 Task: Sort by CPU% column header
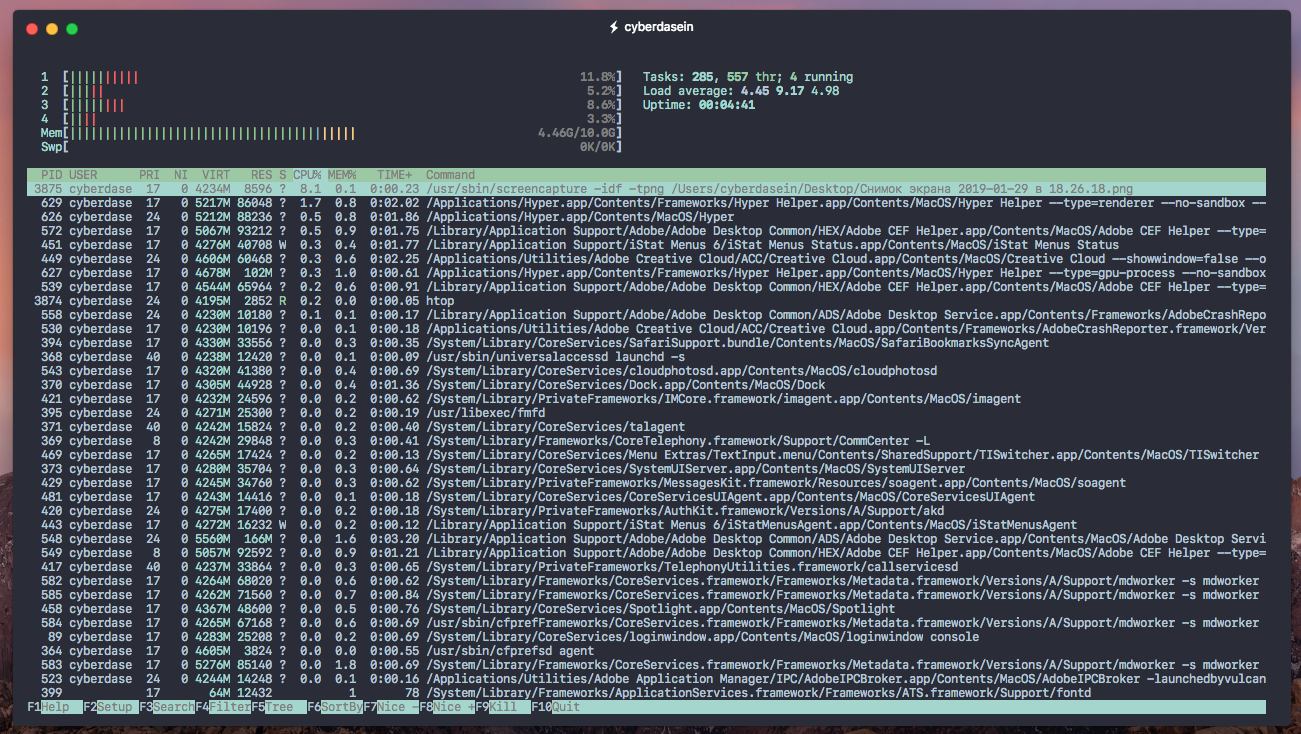[x=307, y=175]
